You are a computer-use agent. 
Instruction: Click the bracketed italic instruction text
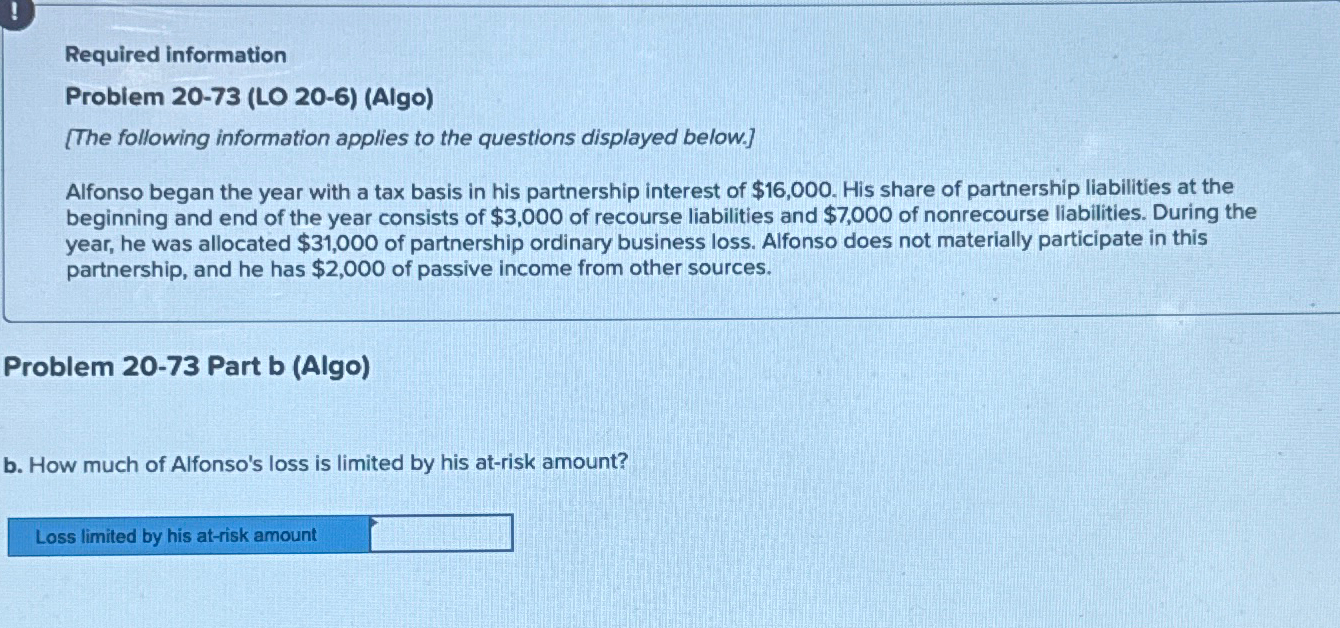[410, 138]
